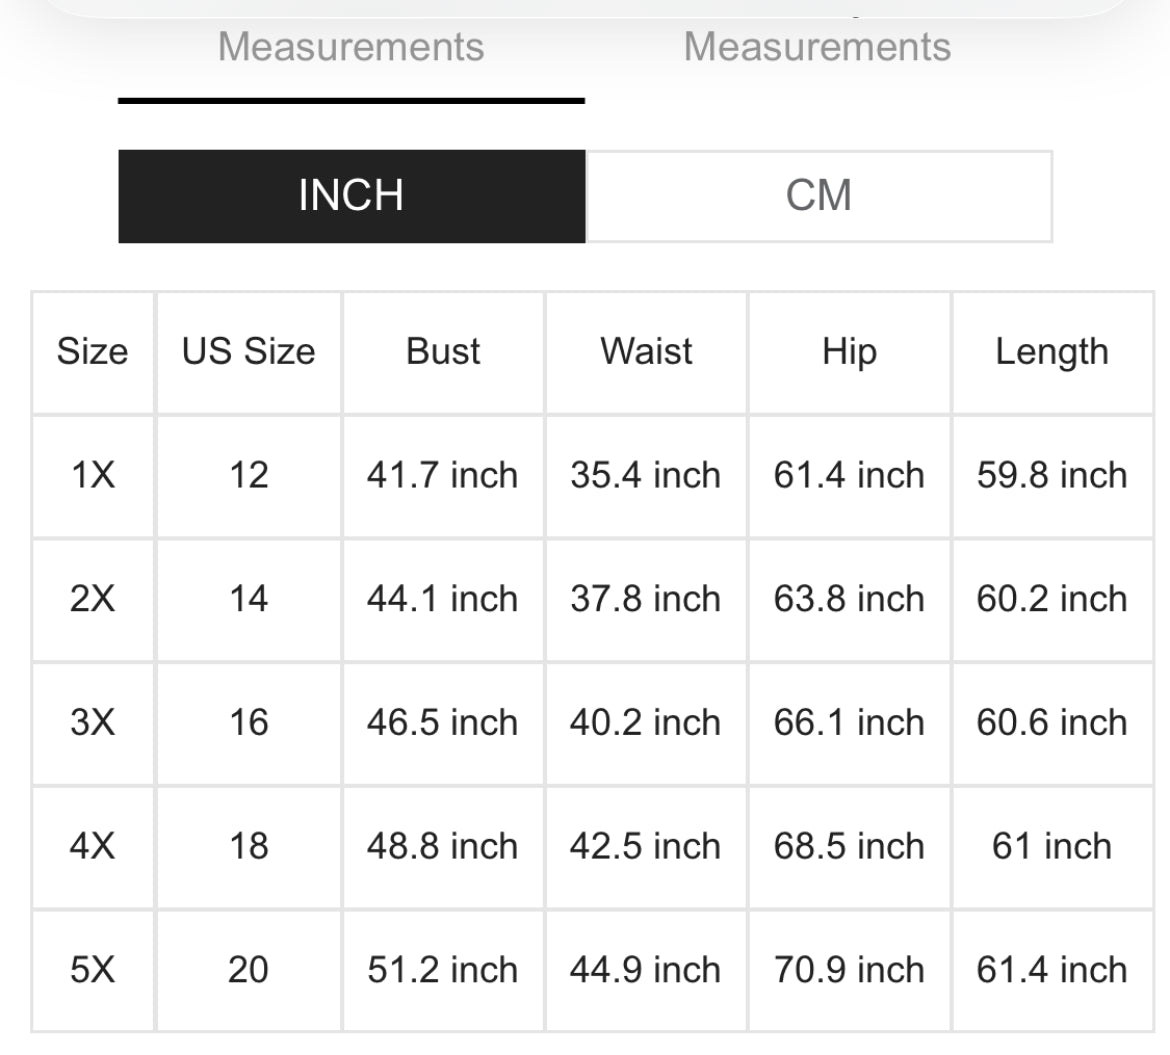Choose the 3X size row label
1170x1055 pixels.
pos(93,722)
